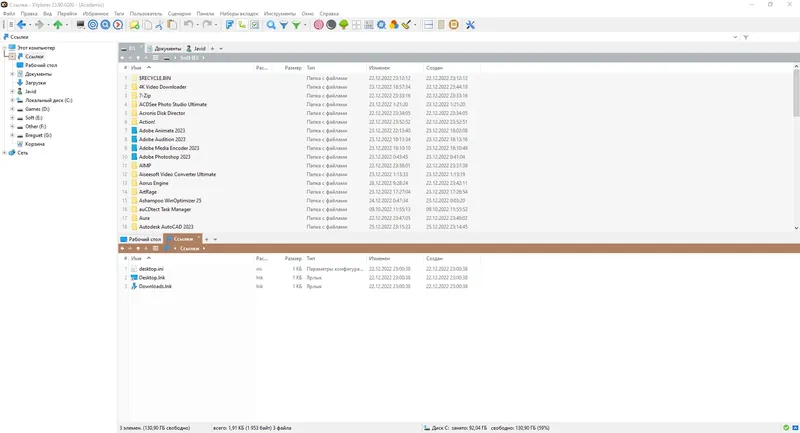The image size is (800, 433).
Task: Open the Избранное menu
Action: 95,14
